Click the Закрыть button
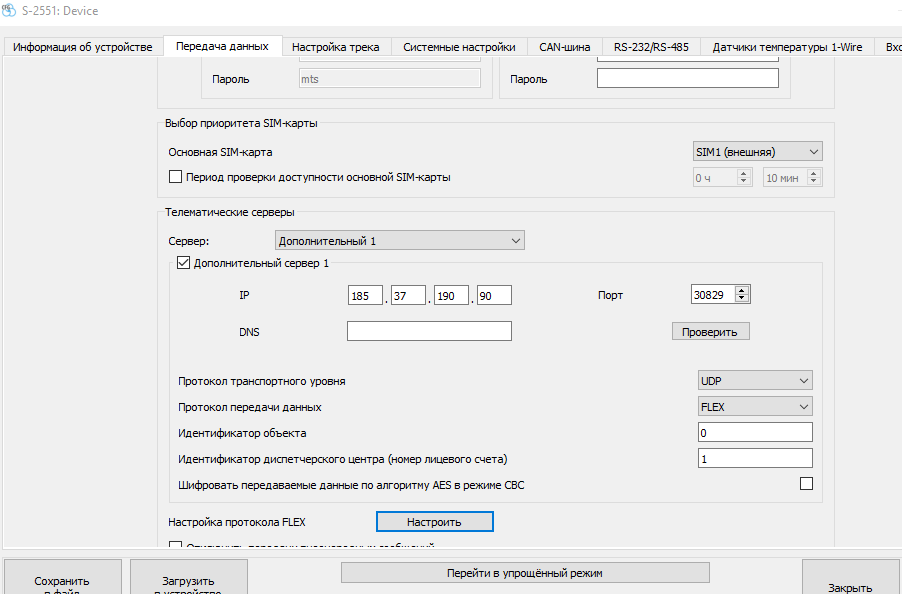This screenshot has height=594, width=902. (850, 587)
